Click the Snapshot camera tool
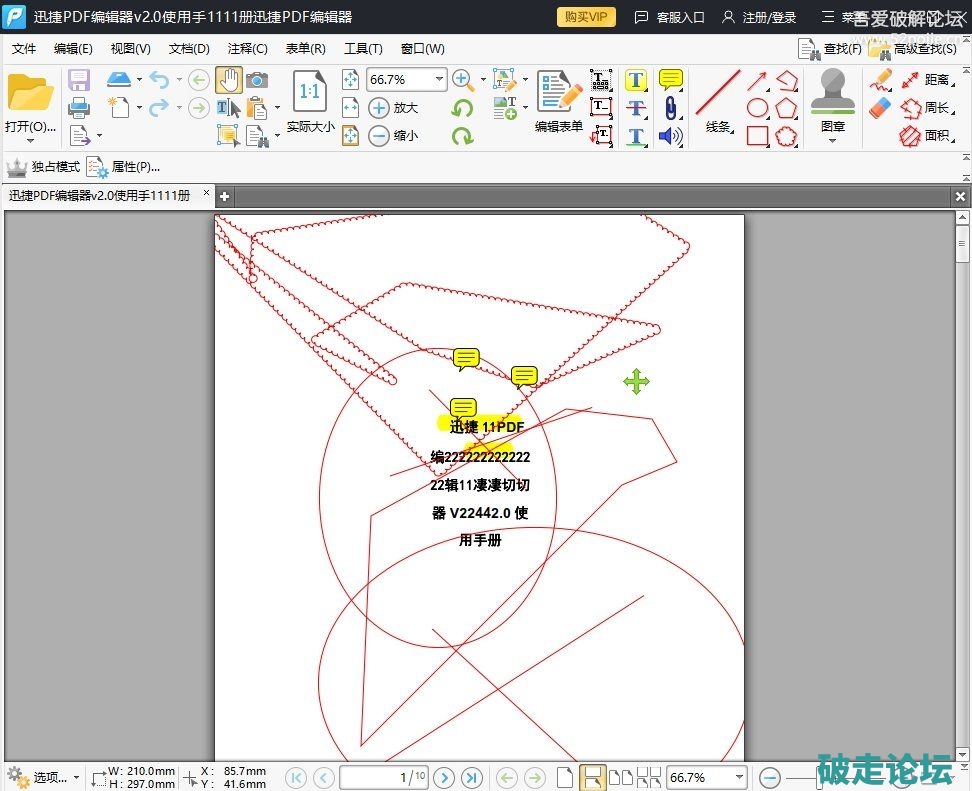The height and width of the screenshot is (791, 972). point(257,80)
